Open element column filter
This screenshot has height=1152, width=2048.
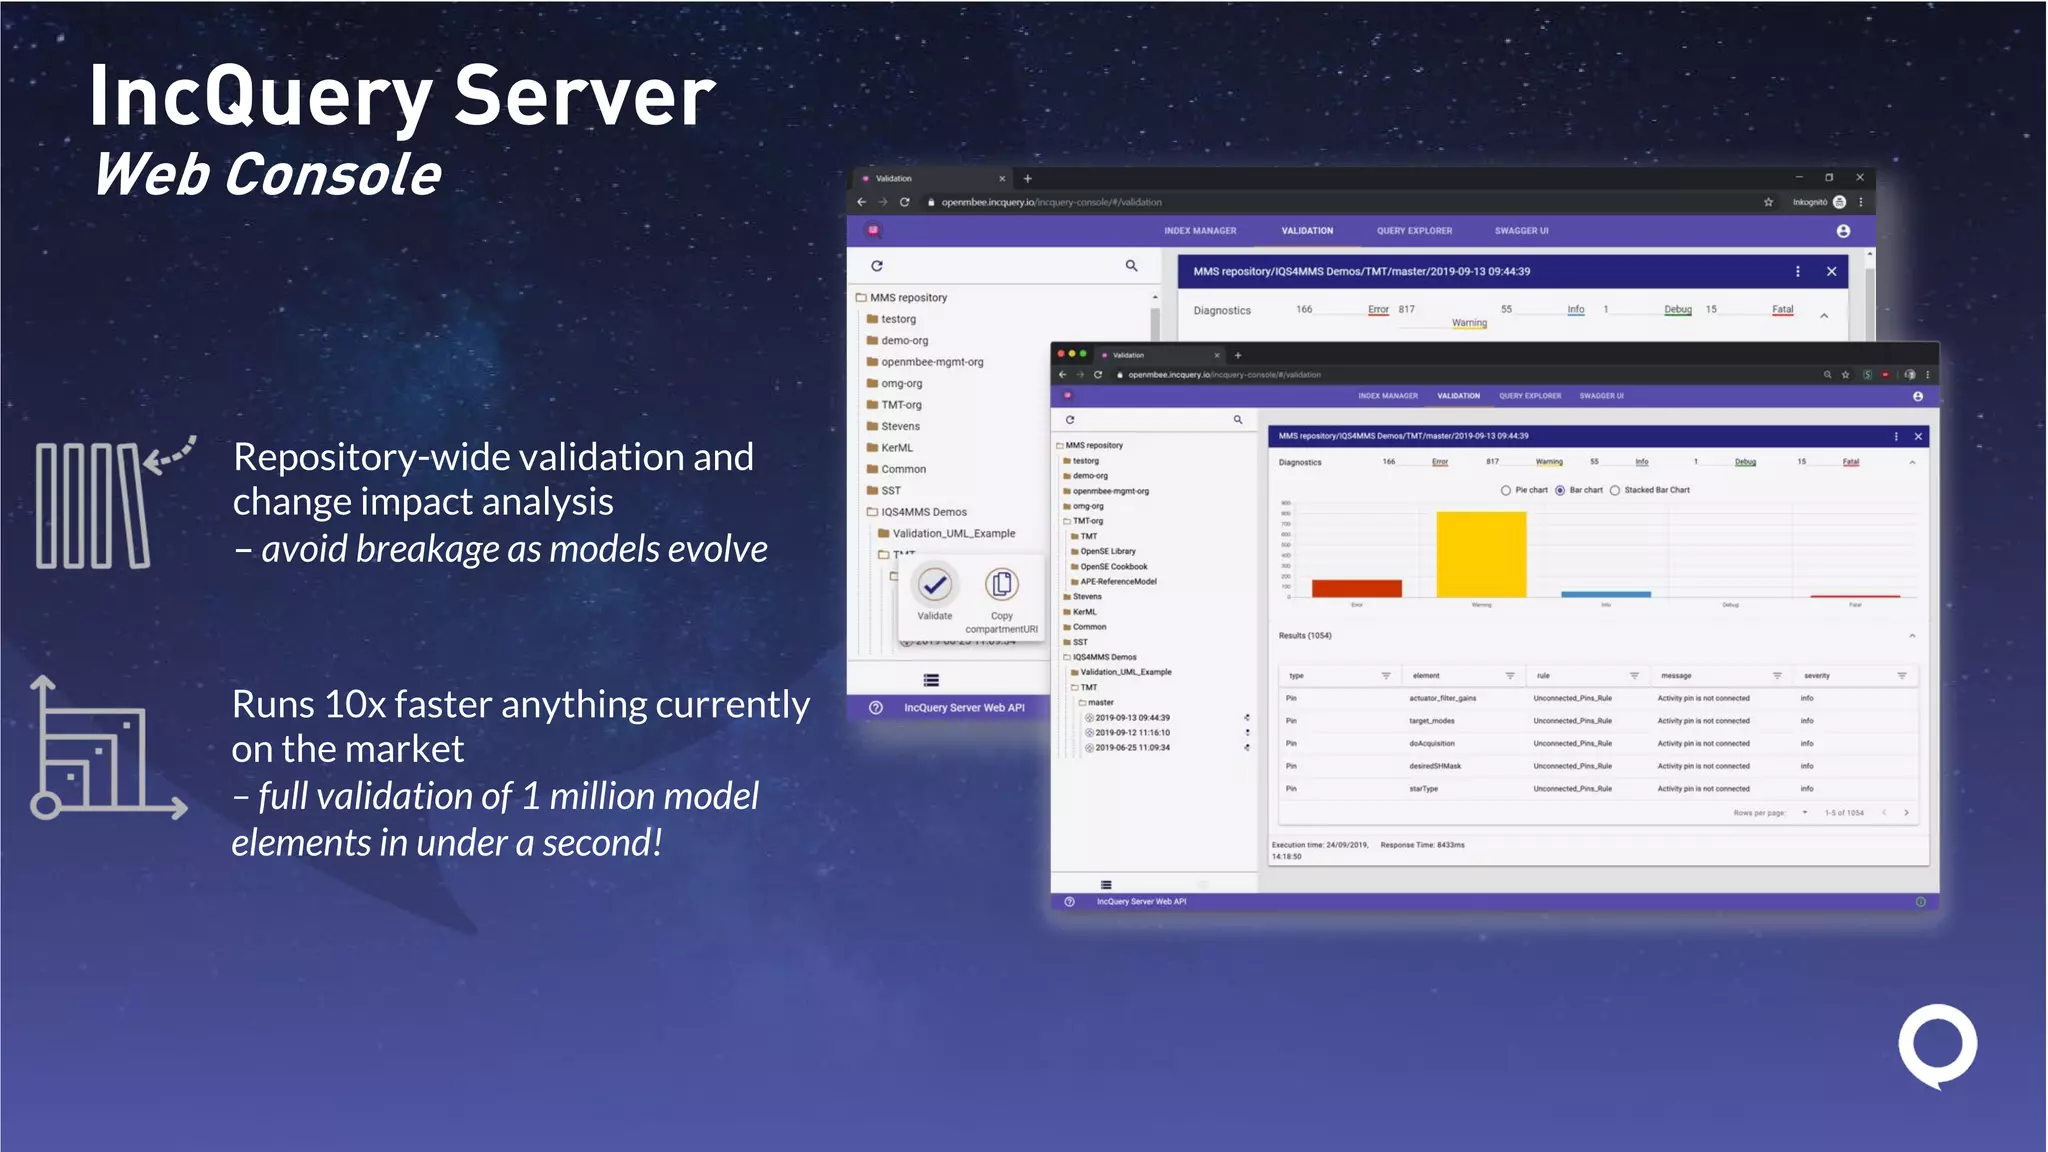(x=1510, y=676)
